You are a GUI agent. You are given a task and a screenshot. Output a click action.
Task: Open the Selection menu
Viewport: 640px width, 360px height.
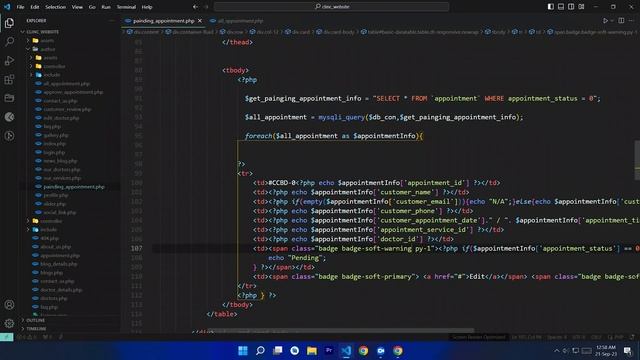[56, 7]
